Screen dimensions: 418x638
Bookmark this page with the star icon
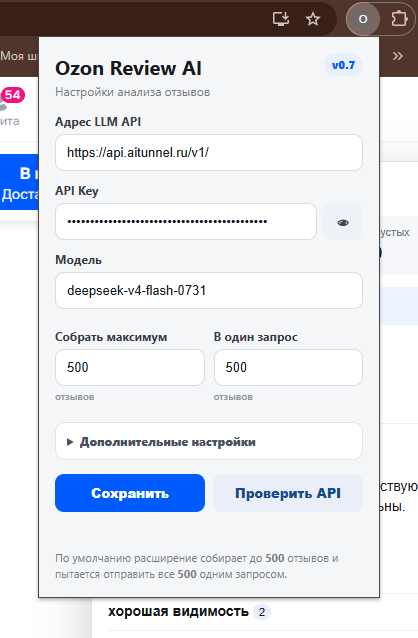pyautogui.click(x=313, y=19)
